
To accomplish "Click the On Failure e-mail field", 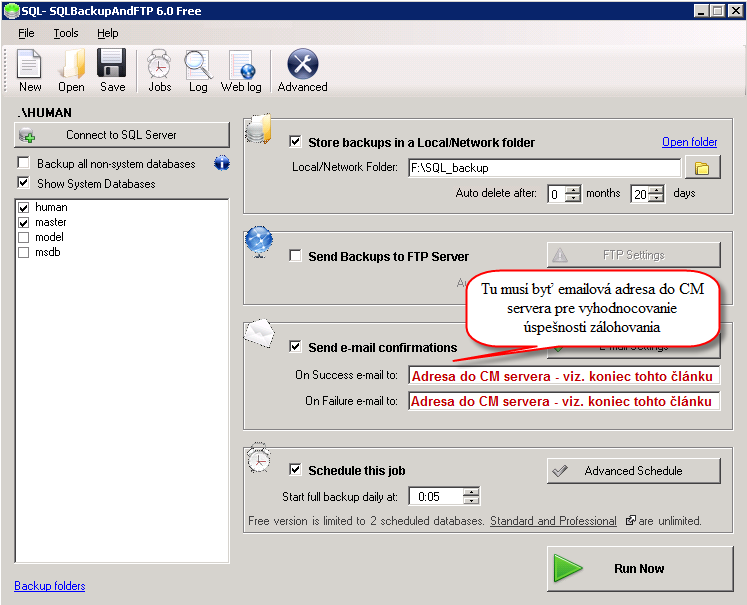I will pyautogui.click(x=564, y=401).
